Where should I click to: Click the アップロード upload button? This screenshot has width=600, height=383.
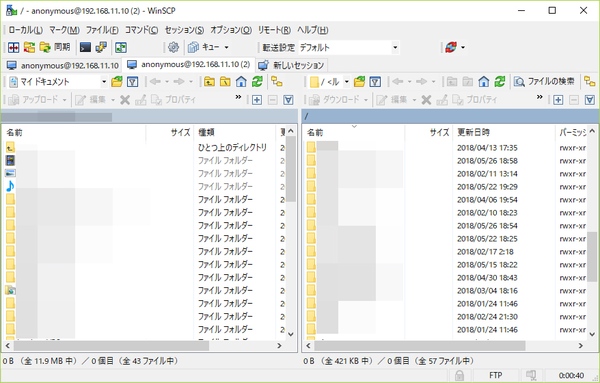[x=33, y=100]
